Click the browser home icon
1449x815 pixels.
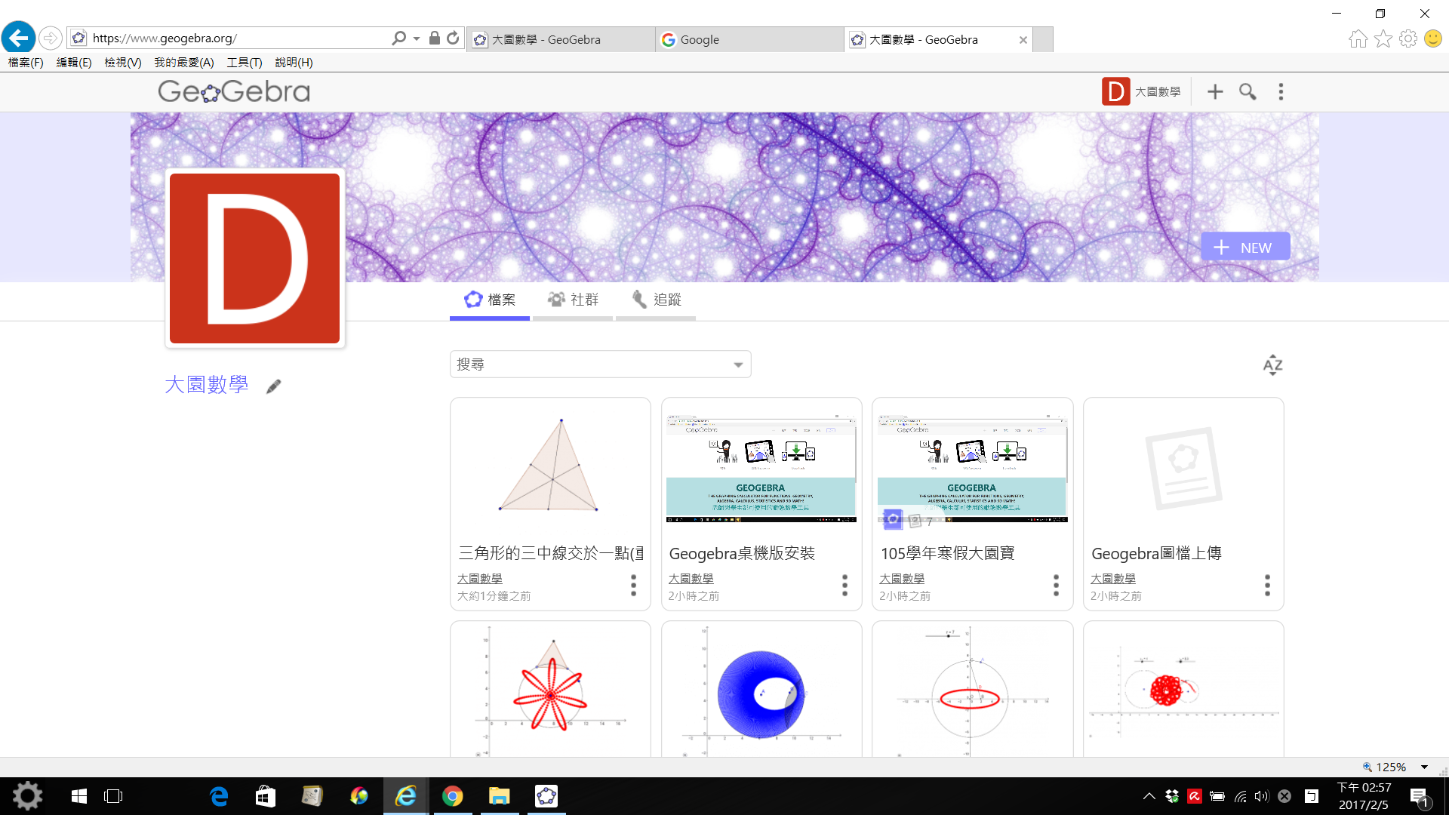click(1358, 39)
